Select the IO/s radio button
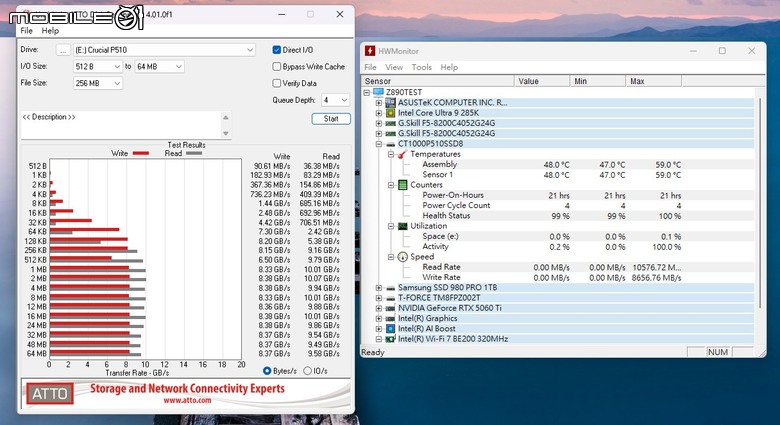 click(x=307, y=371)
